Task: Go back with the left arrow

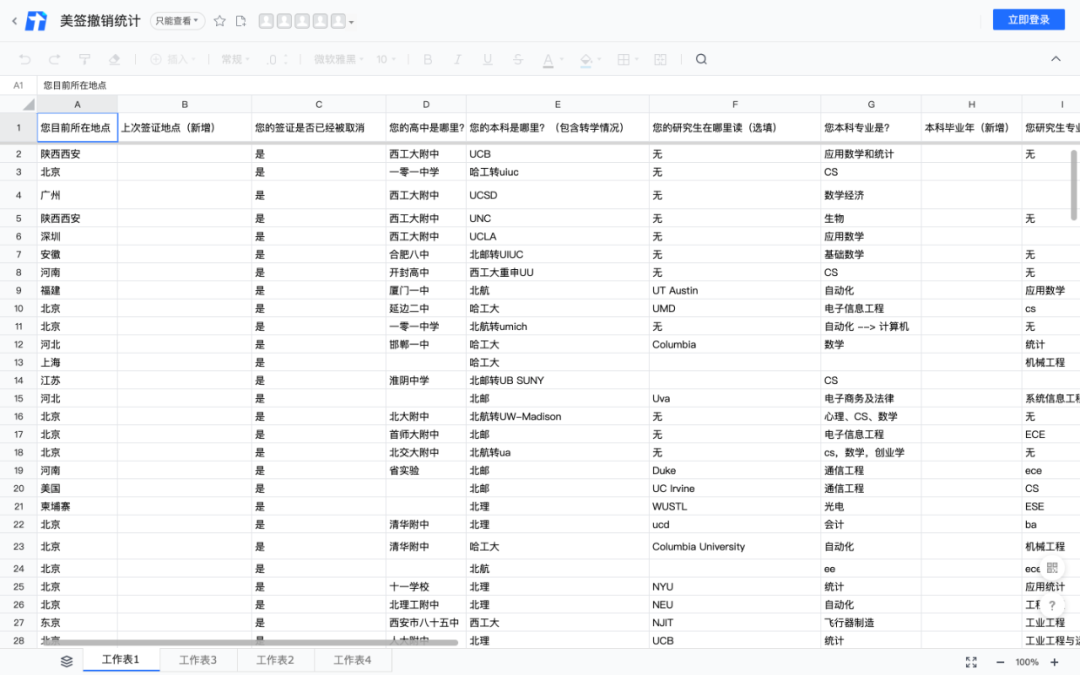Action: [x=14, y=21]
